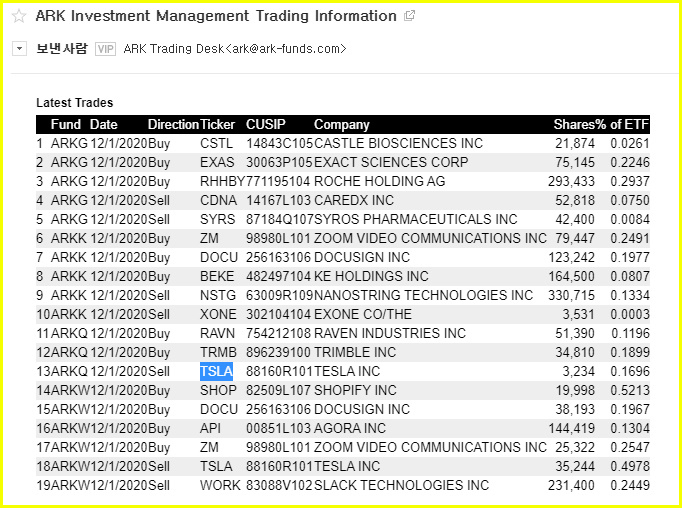Click the Latest Trades heading
This screenshot has width=682, height=508.
tap(74, 103)
